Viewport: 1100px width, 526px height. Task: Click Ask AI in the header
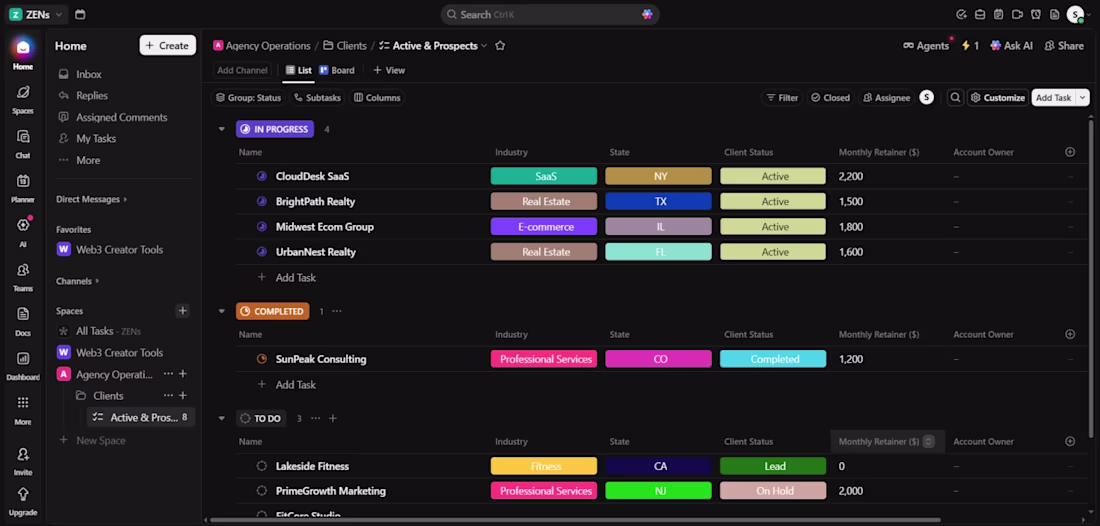click(x=1012, y=46)
